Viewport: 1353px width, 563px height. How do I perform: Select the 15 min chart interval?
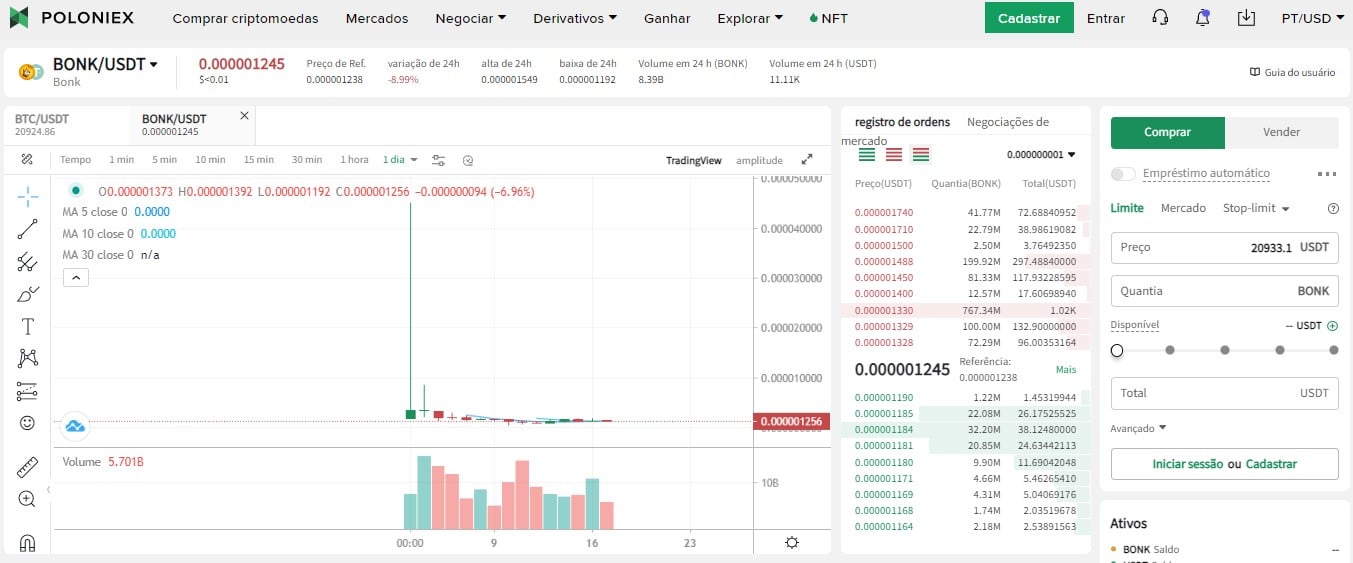point(258,160)
